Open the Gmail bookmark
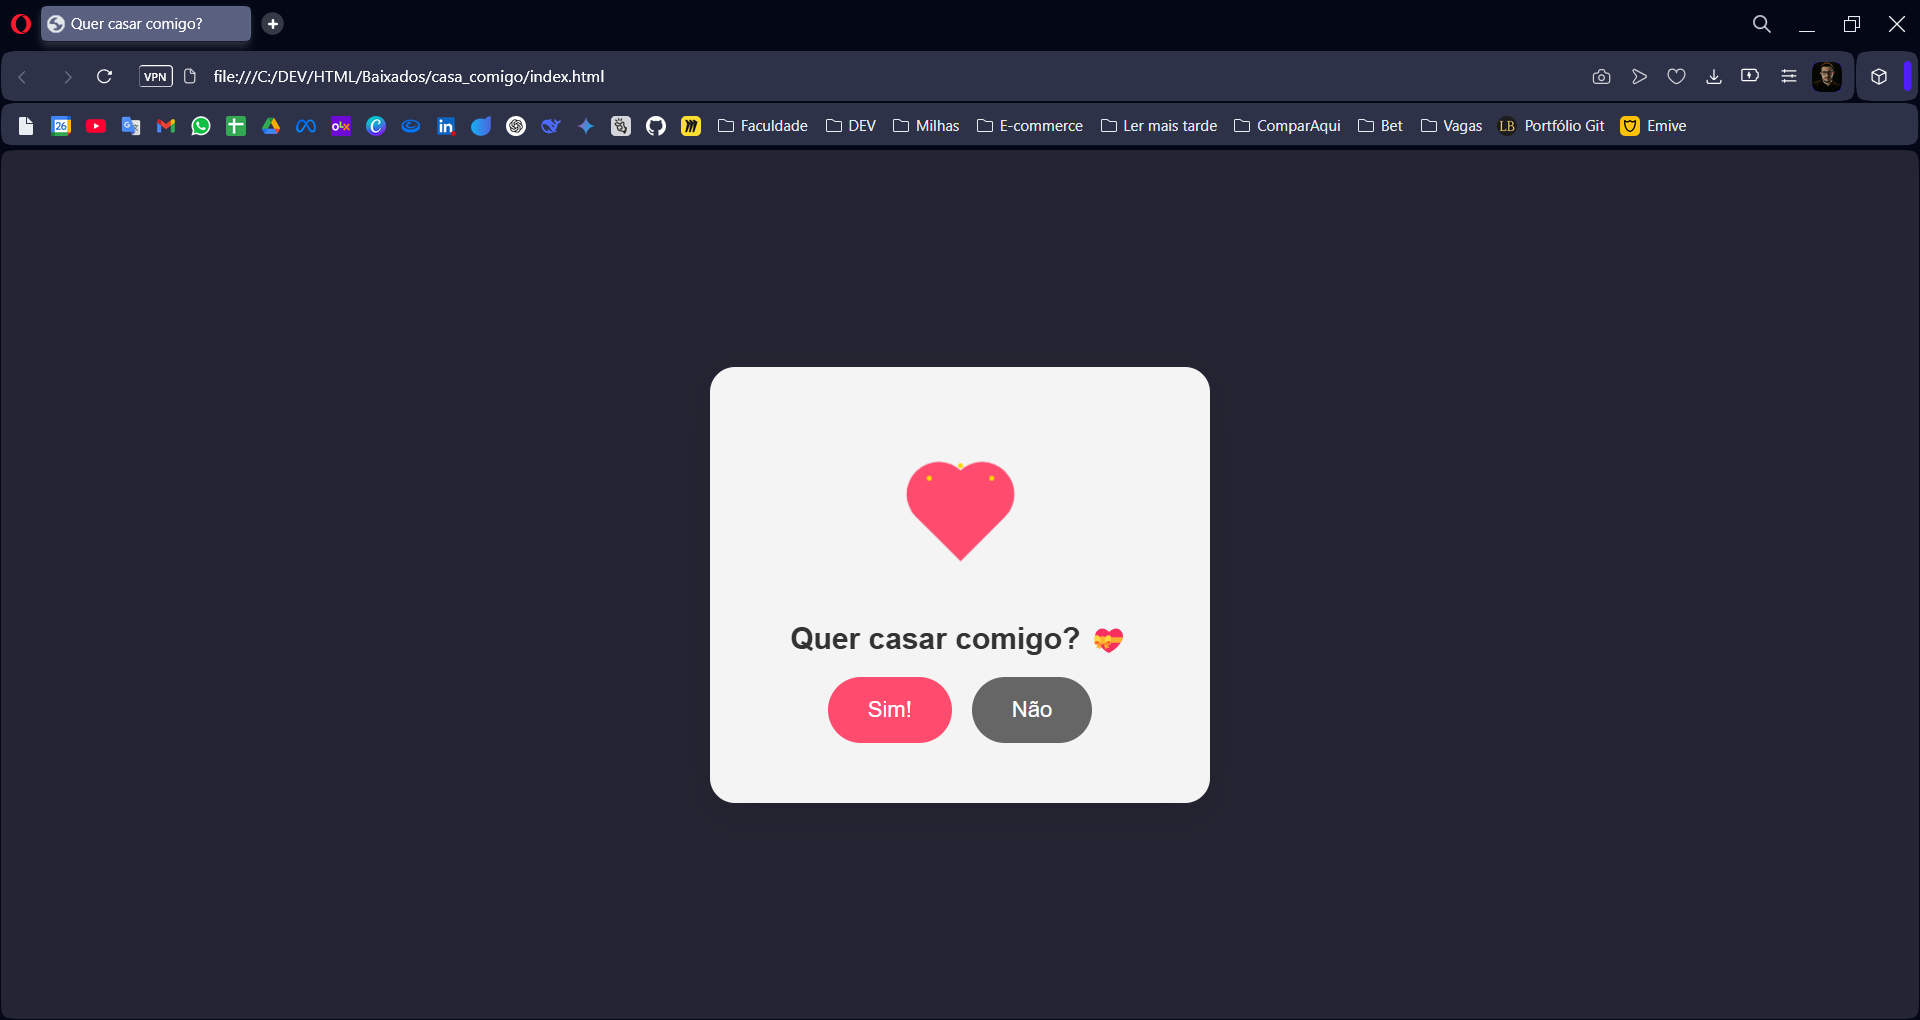This screenshot has height=1020, width=1920. (166, 126)
